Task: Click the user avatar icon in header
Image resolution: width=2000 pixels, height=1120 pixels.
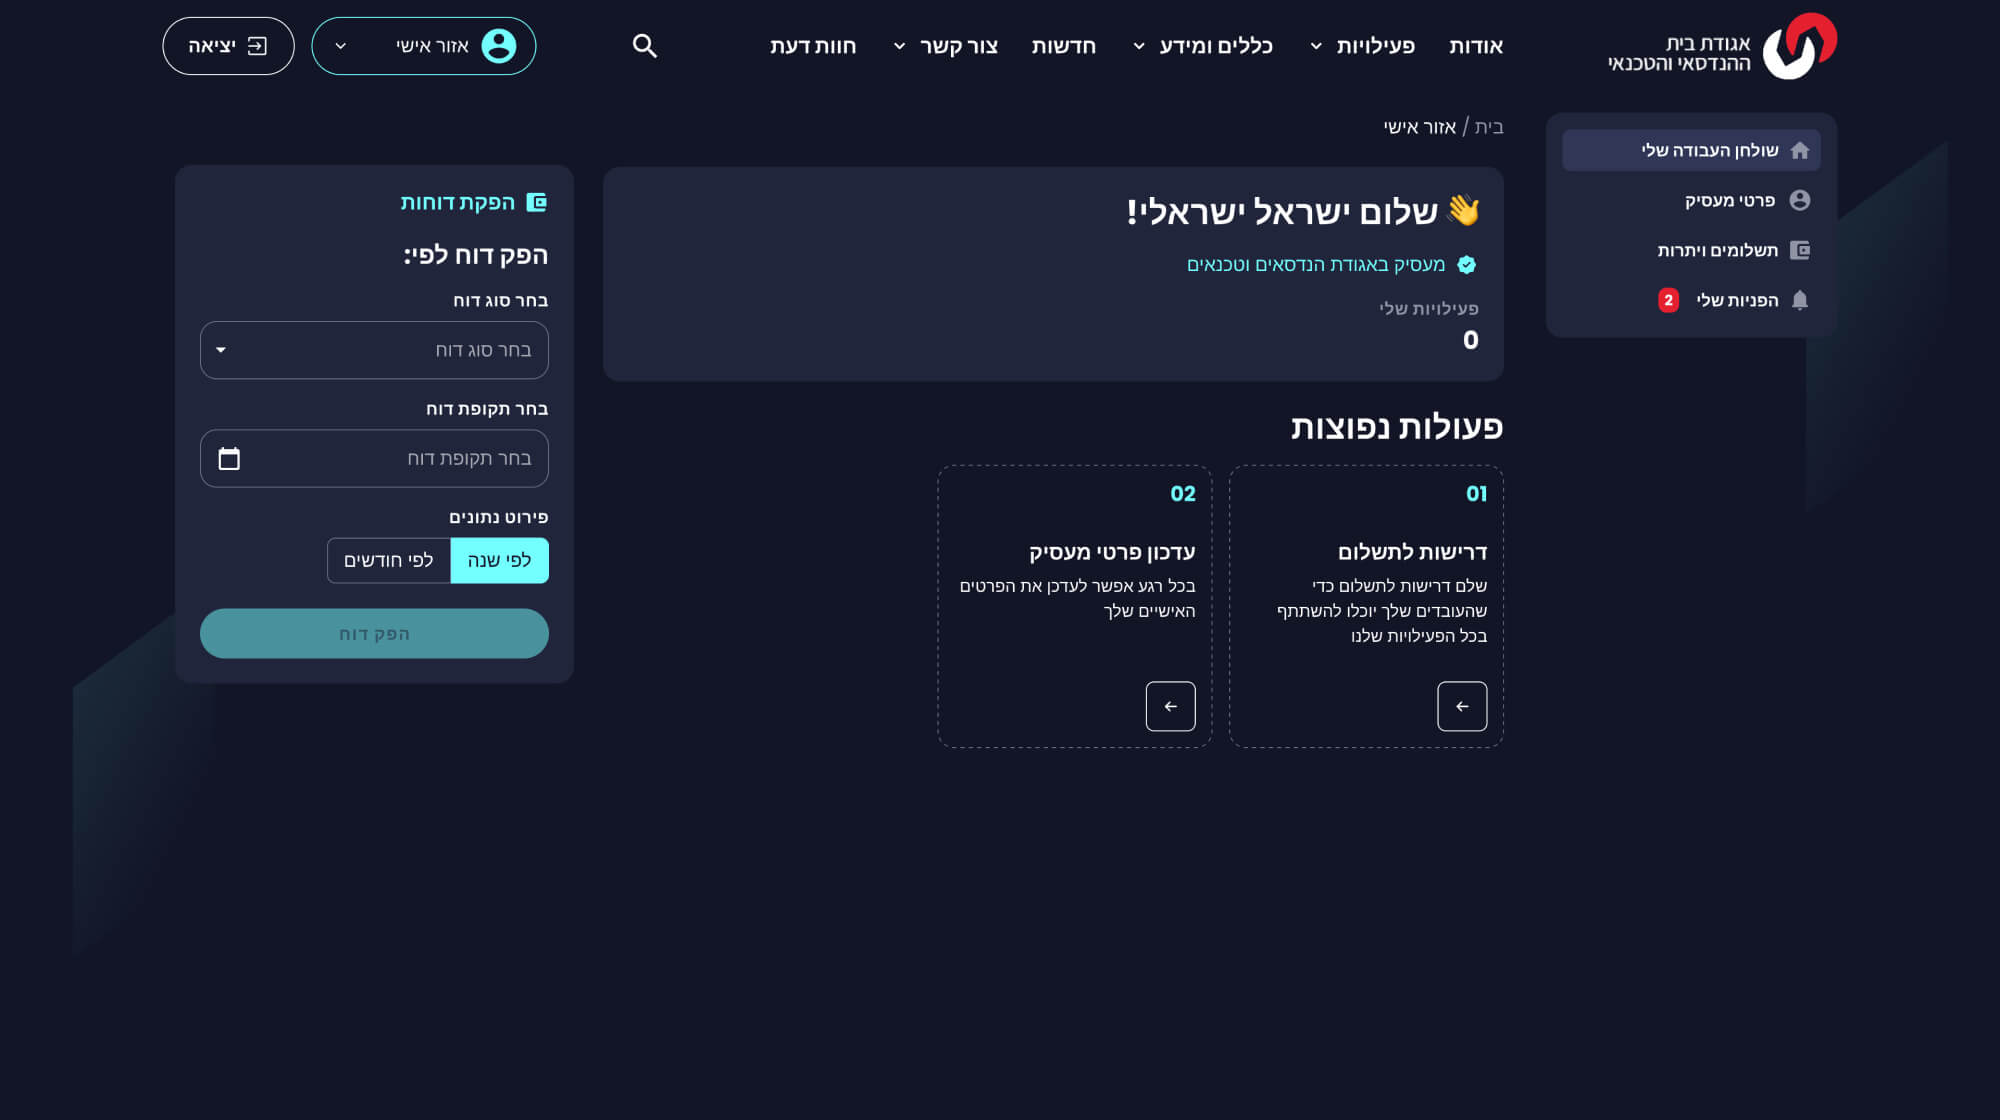Action: point(498,46)
